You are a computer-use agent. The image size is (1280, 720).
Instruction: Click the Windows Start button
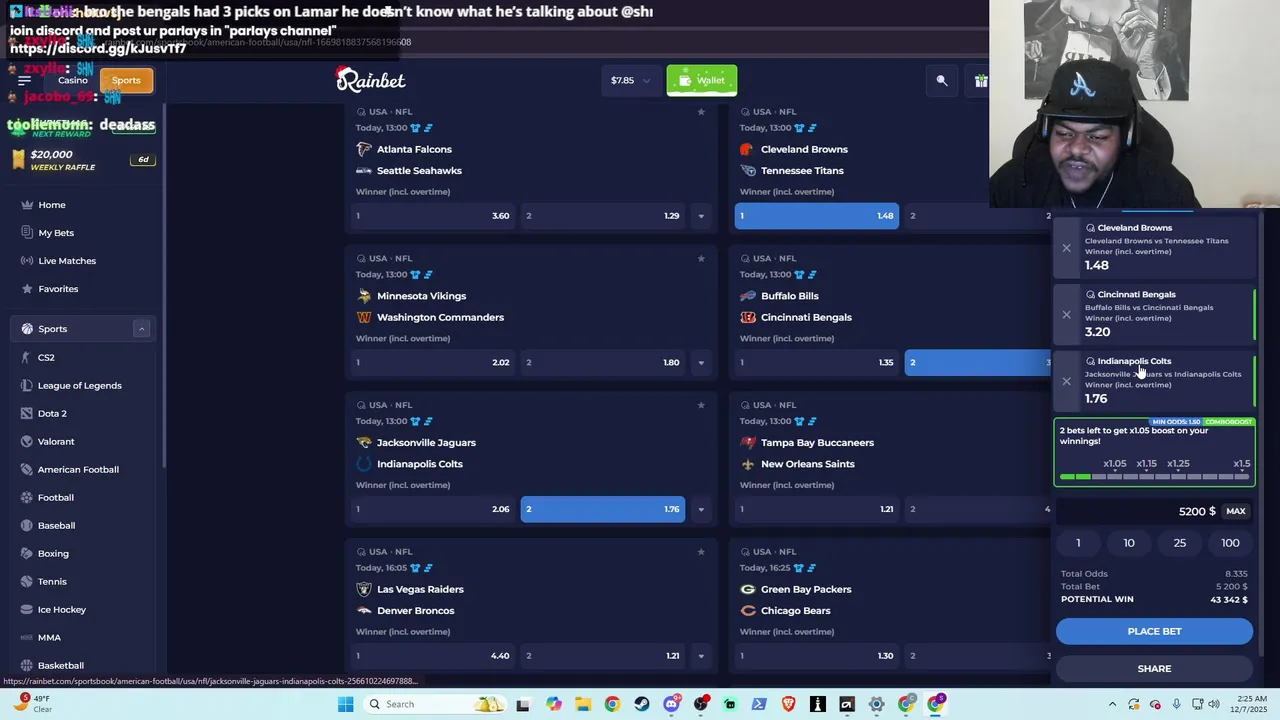click(x=345, y=704)
